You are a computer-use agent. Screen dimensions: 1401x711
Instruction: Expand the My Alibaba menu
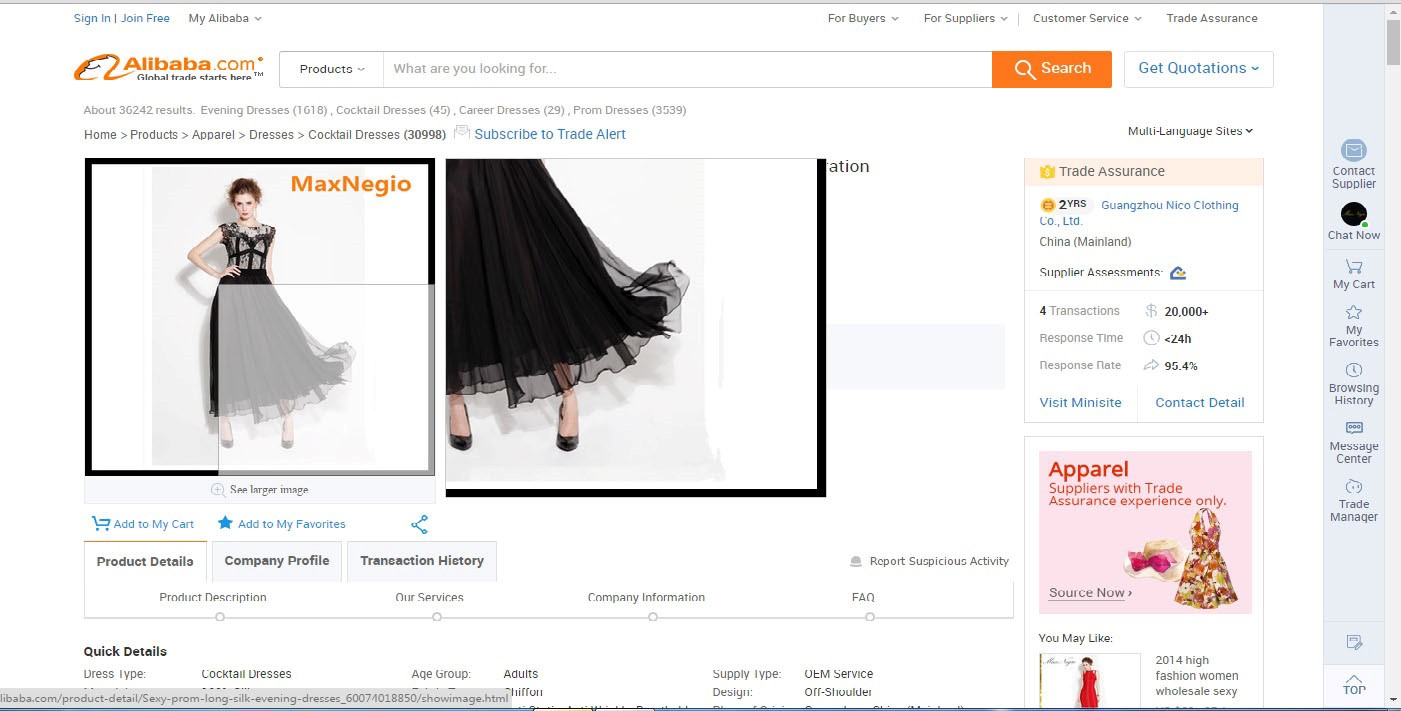pyautogui.click(x=225, y=18)
